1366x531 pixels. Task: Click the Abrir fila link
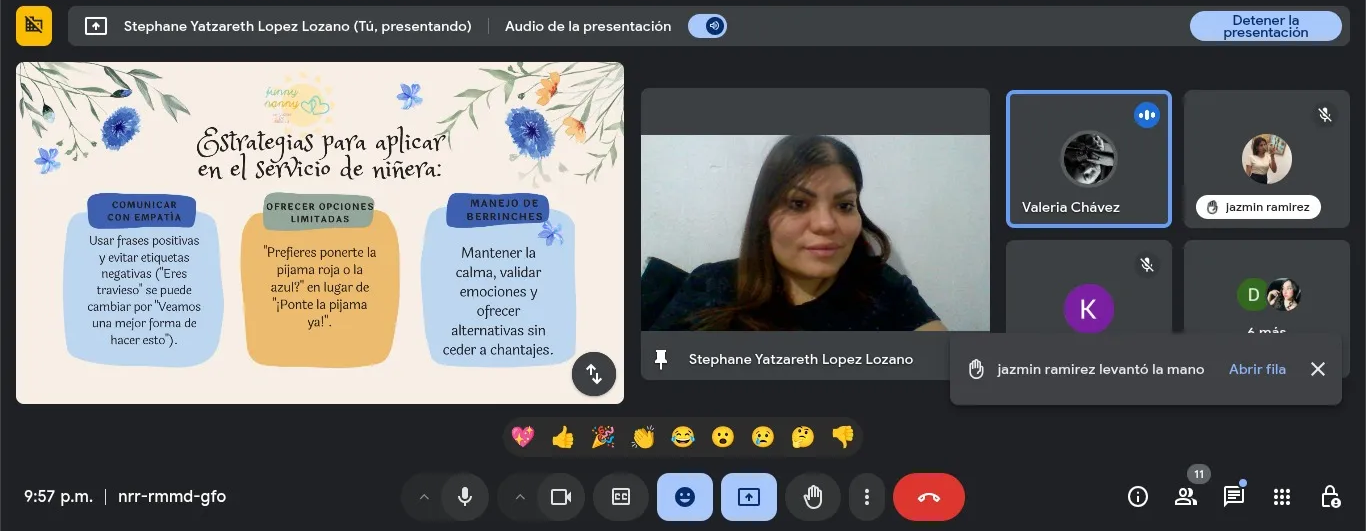[x=1257, y=369]
